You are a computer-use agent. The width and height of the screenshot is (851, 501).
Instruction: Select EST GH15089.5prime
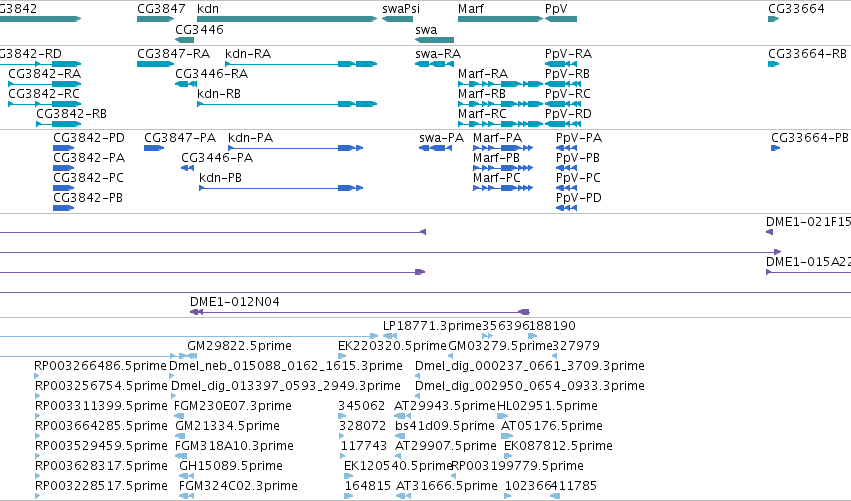point(231,466)
